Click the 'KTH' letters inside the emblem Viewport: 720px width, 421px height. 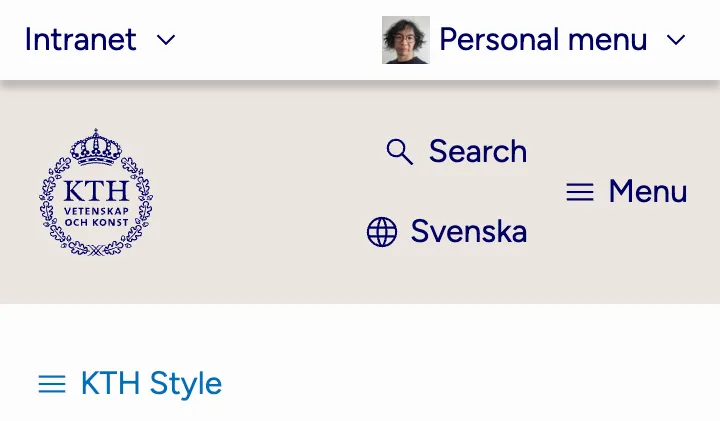click(x=96, y=191)
